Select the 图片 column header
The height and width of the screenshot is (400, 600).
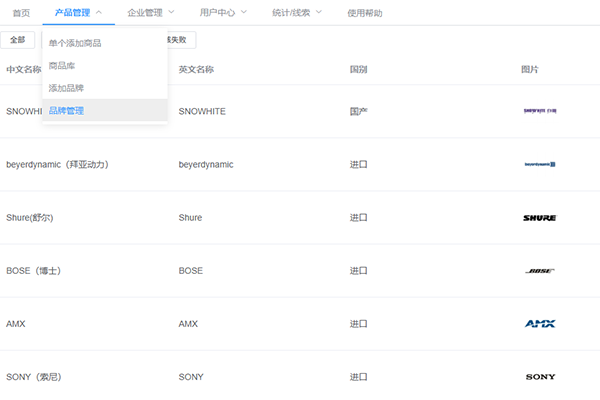click(530, 69)
